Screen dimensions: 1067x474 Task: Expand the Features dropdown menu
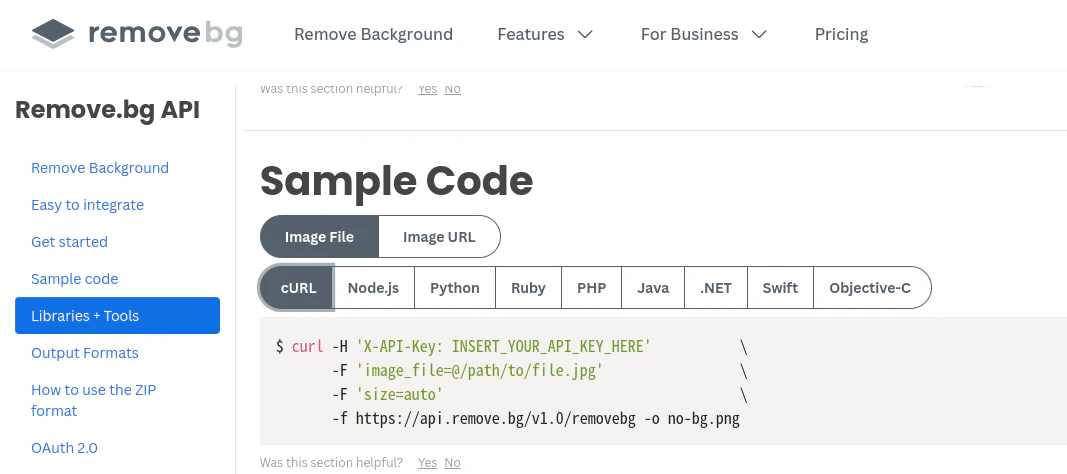pos(545,34)
